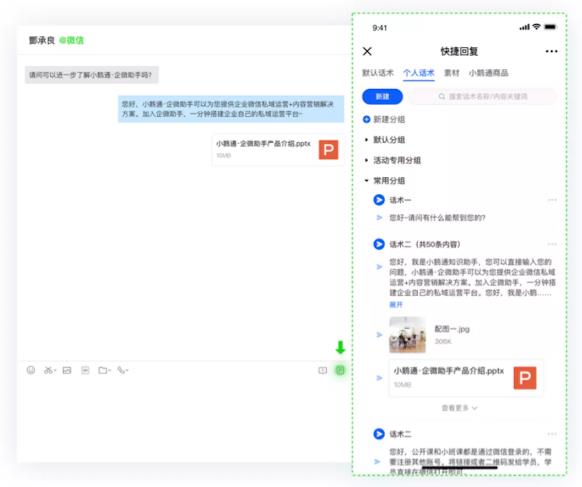
Task: Switch to the 素材 tab
Action: pos(452,73)
